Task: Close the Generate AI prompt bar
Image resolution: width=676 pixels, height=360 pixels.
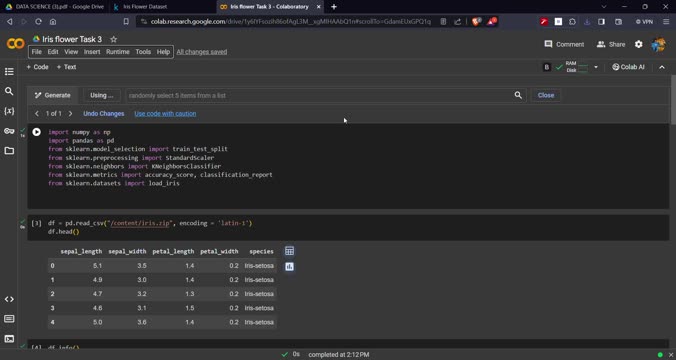Action: pyautogui.click(x=546, y=95)
